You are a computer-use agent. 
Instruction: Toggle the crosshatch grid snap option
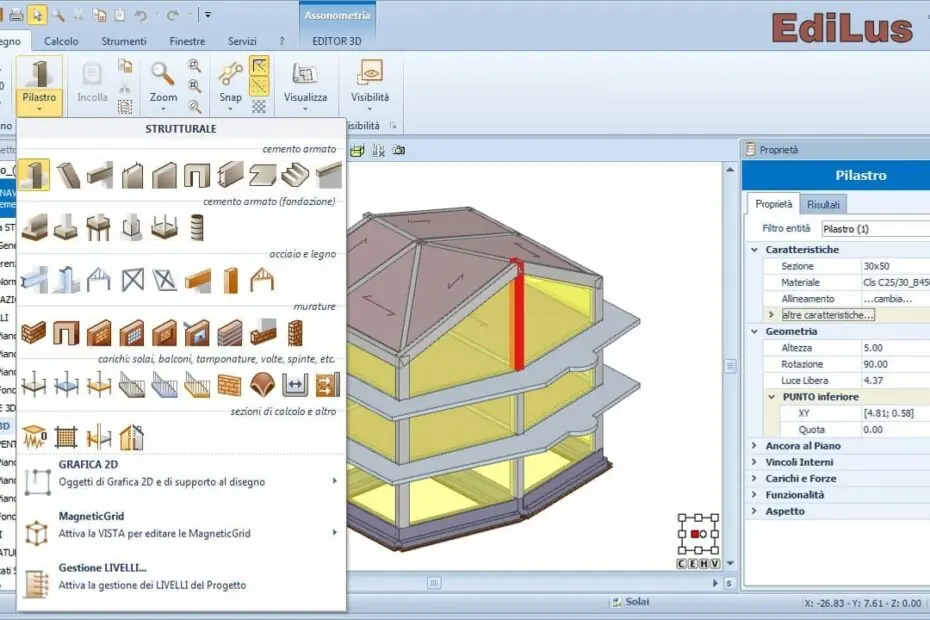tap(259, 107)
